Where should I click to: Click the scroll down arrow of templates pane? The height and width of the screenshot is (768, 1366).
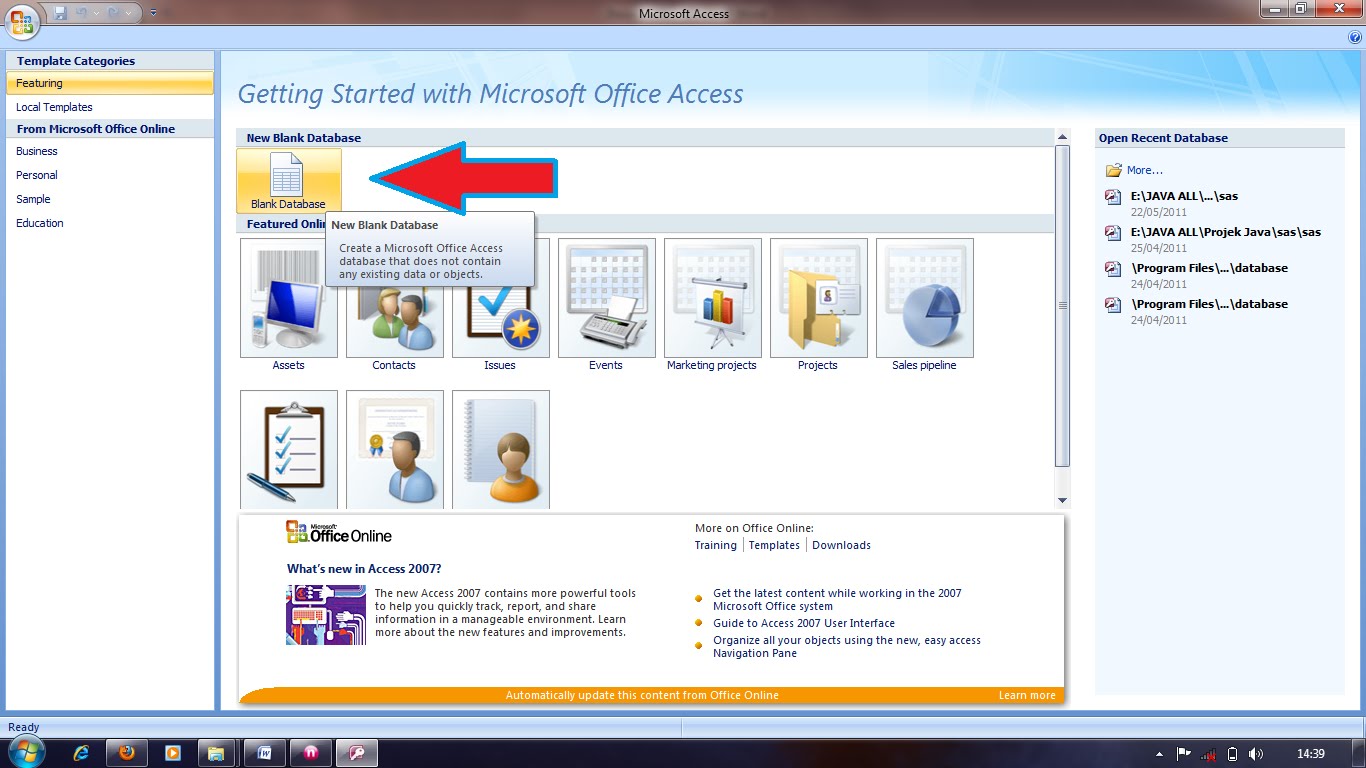[1063, 500]
